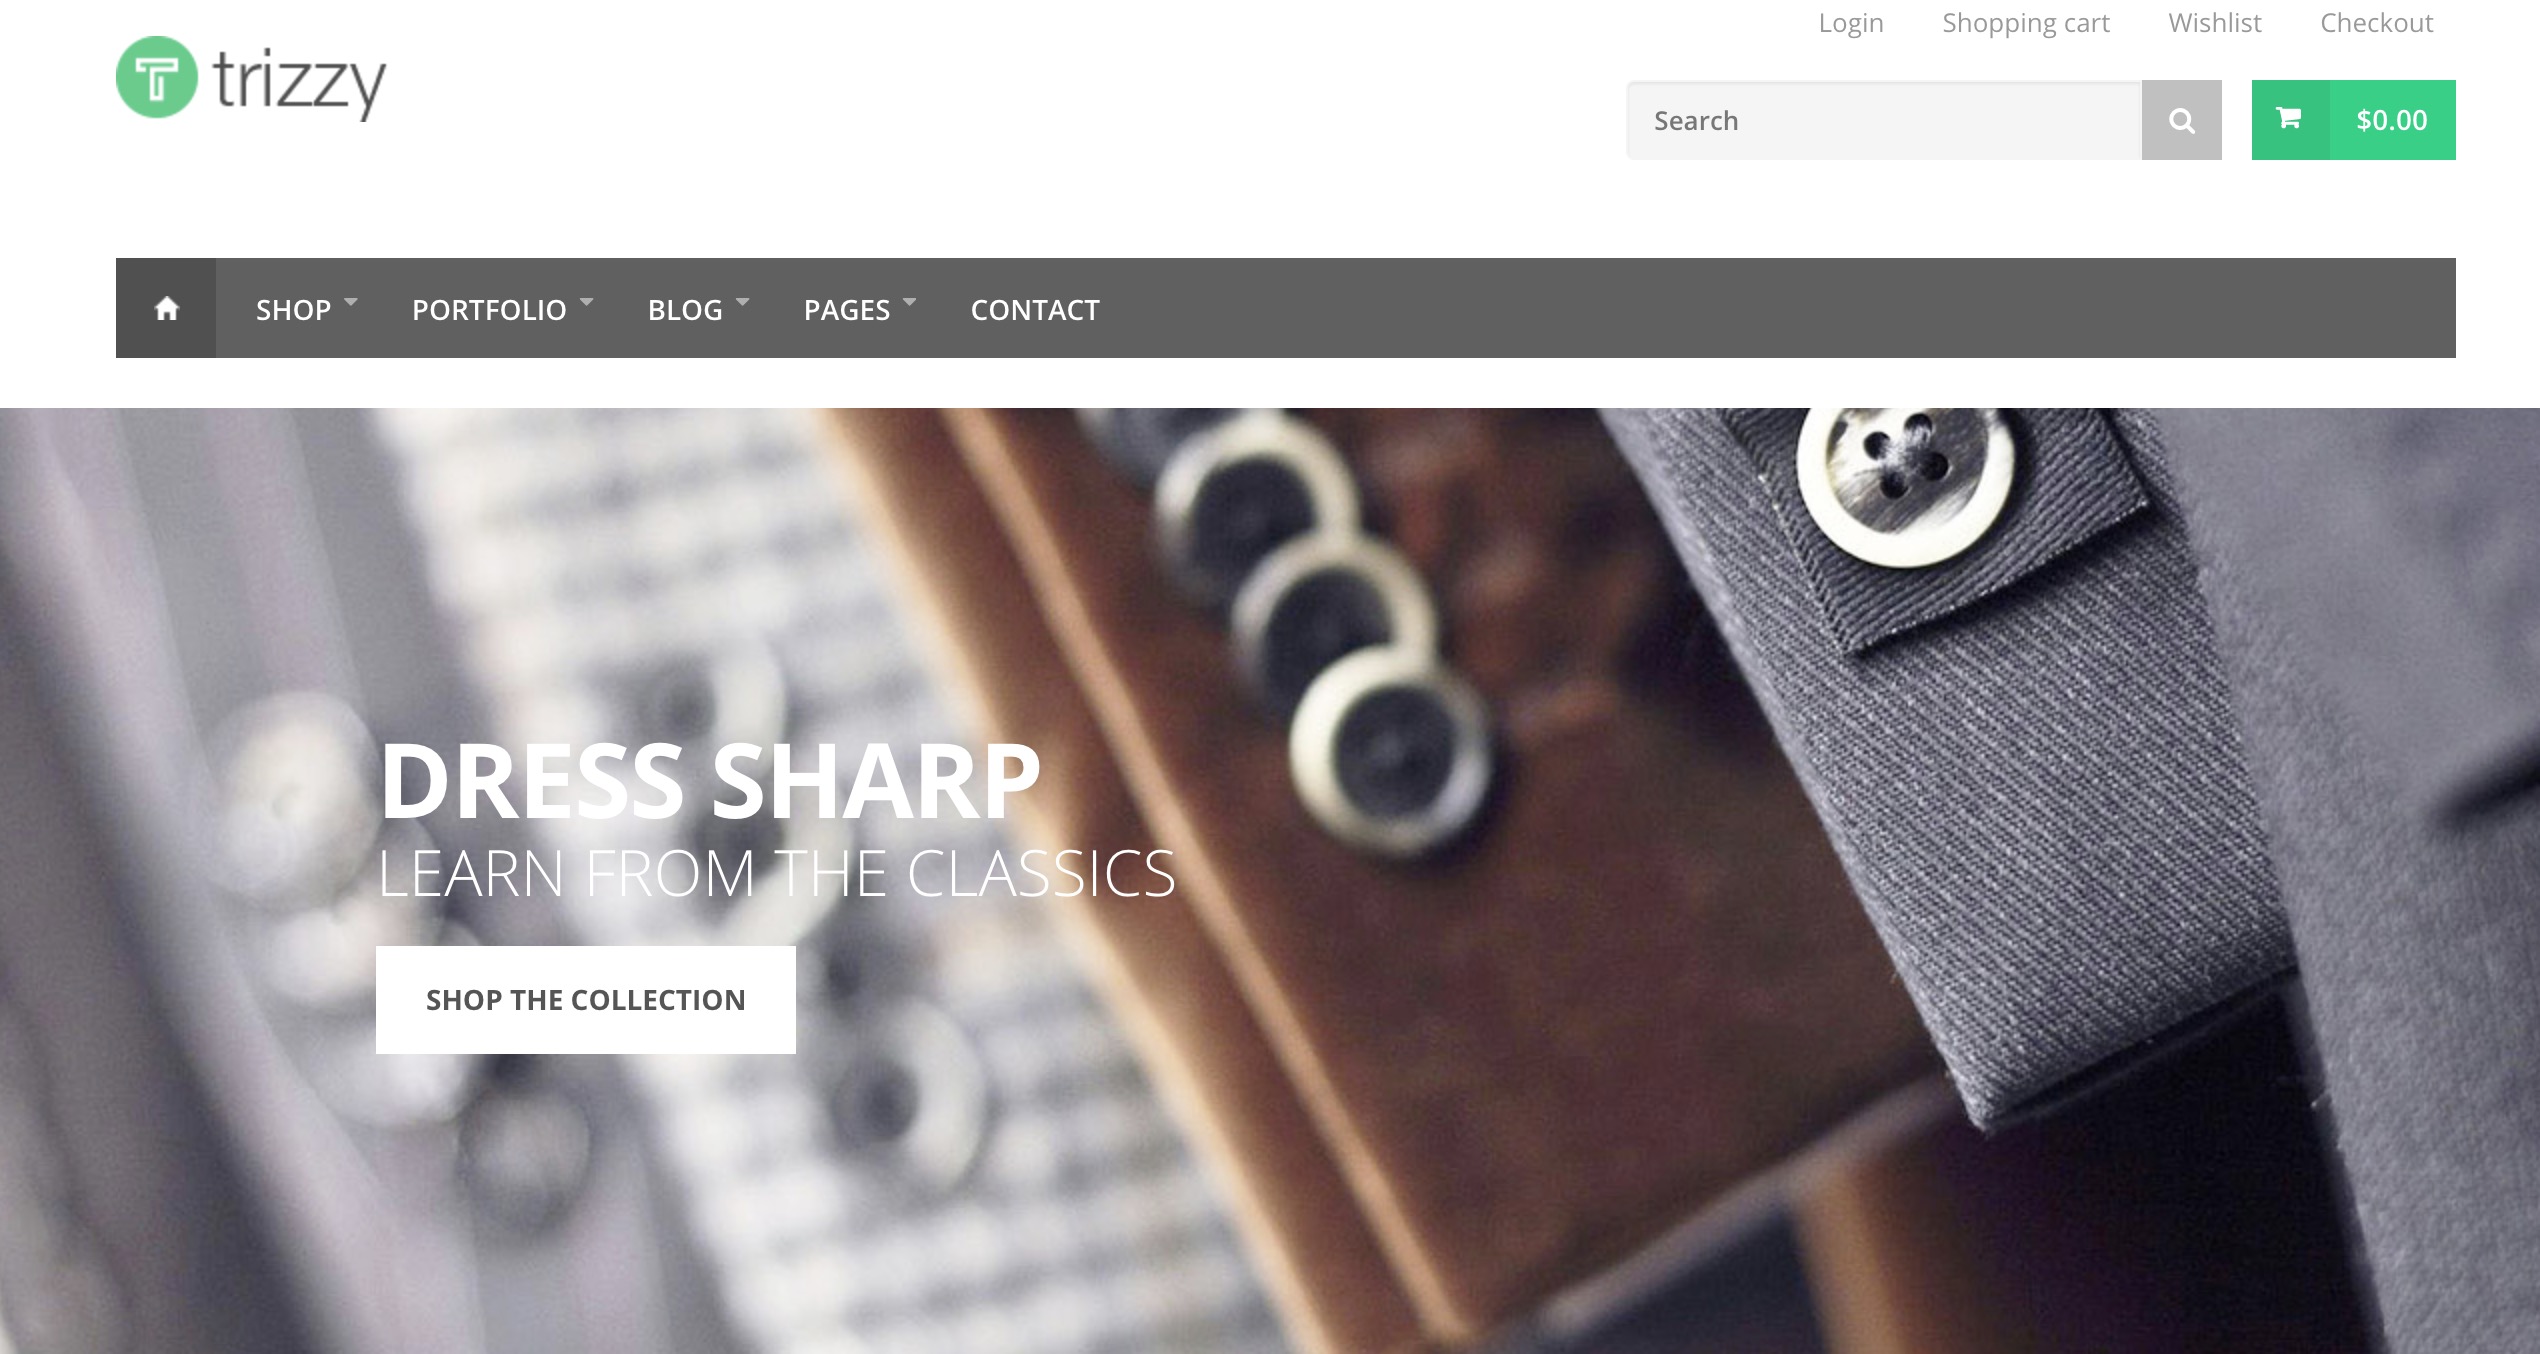The image size is (2540, 1354).
Task: Click the Shop The Collection button
Action: click(586, 1000)
